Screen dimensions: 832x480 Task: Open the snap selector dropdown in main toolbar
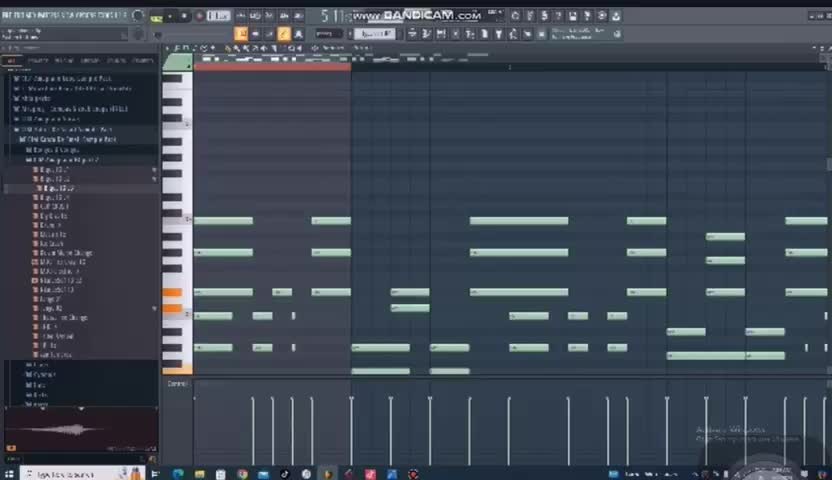pos(328,34)
